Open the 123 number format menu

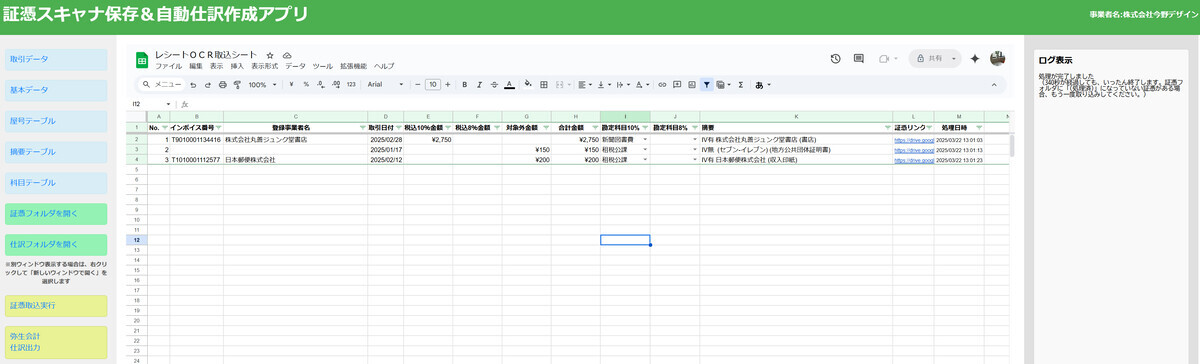tap(351, 85)
